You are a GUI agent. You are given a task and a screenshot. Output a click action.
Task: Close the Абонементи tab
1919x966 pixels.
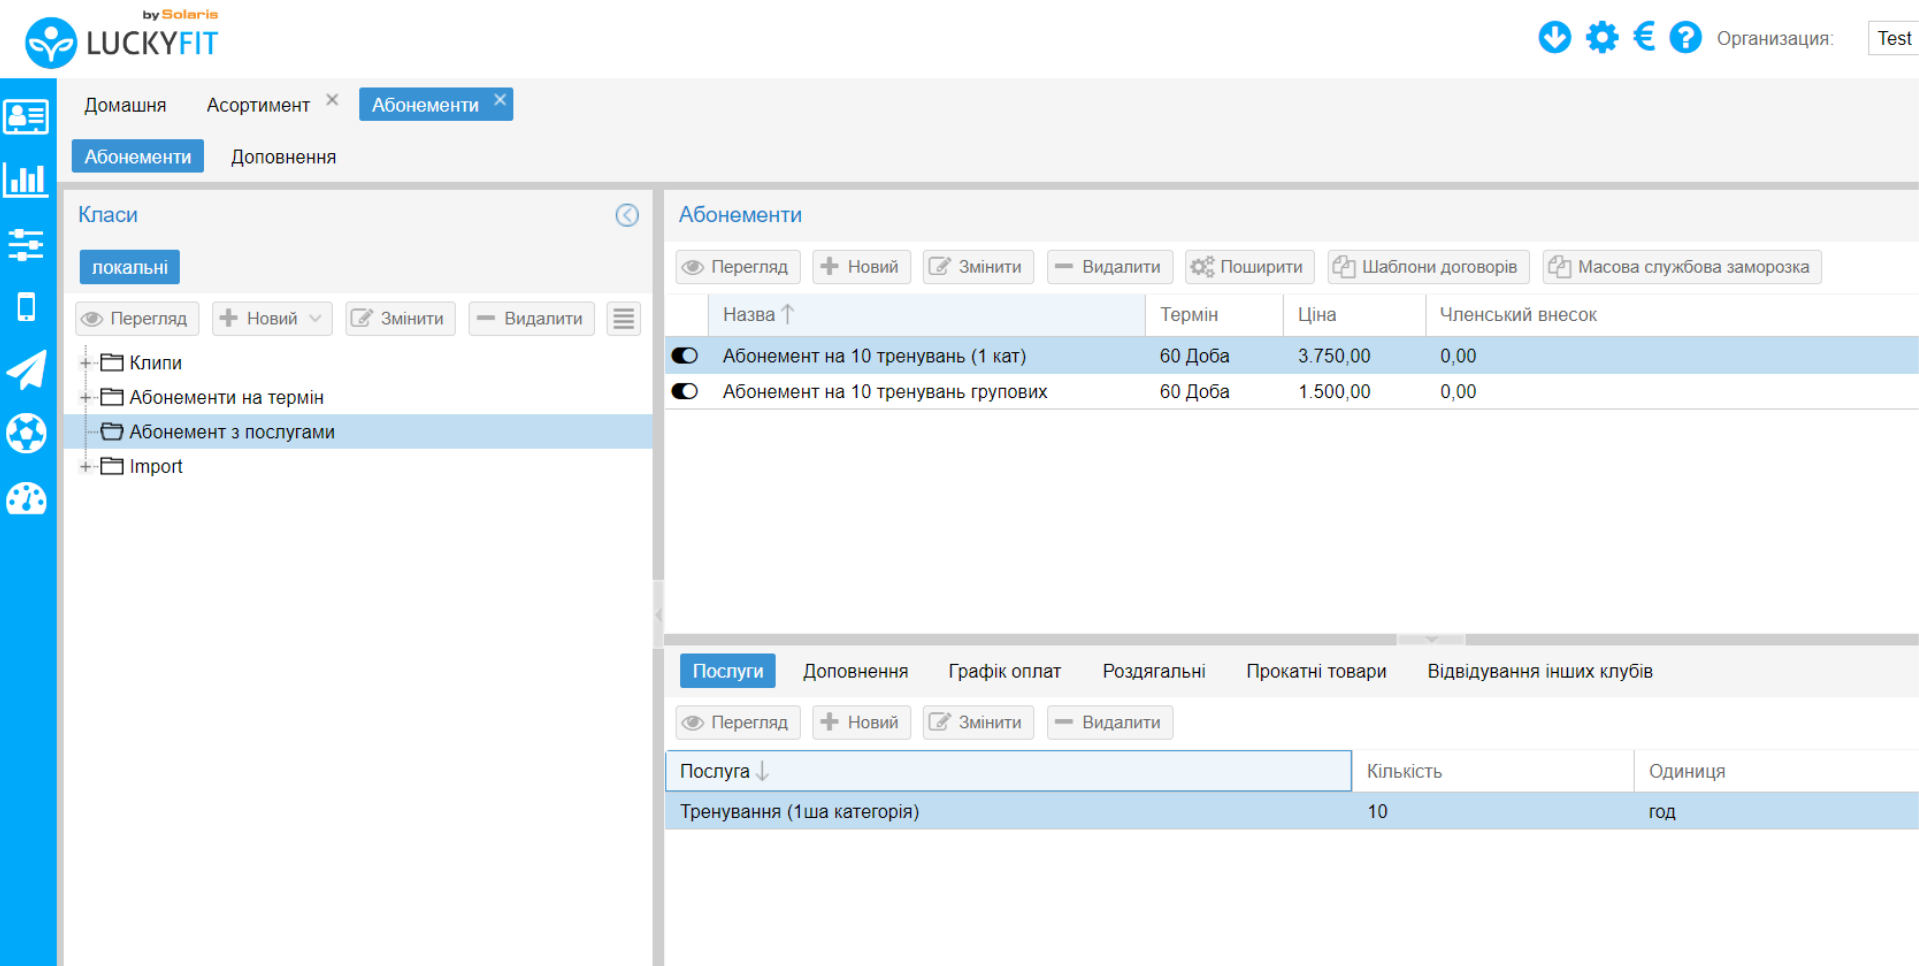[500, 100]
